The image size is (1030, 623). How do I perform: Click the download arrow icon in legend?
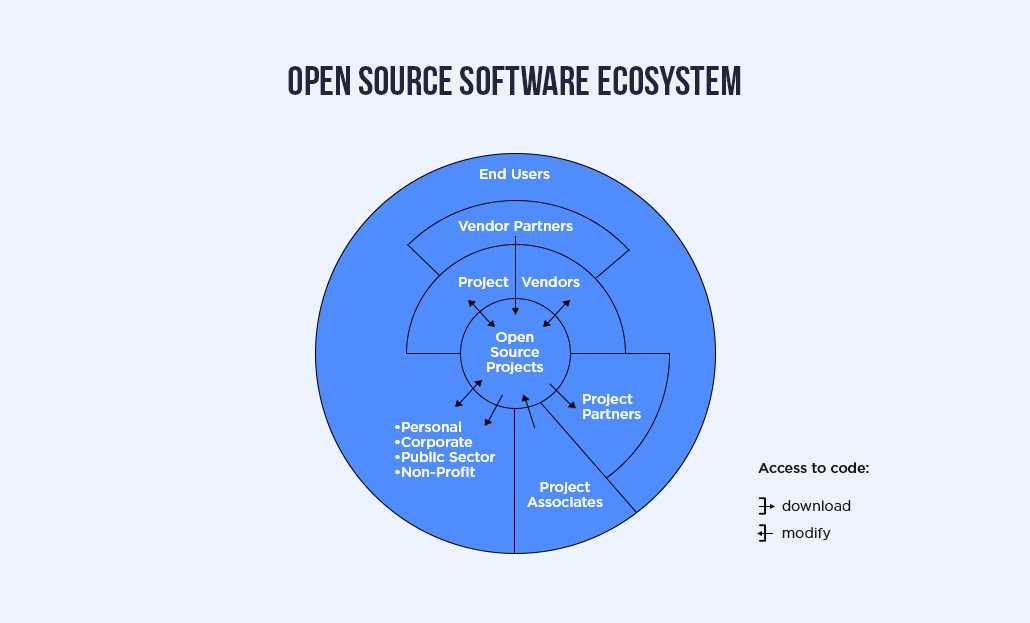(x=766, y=506)
